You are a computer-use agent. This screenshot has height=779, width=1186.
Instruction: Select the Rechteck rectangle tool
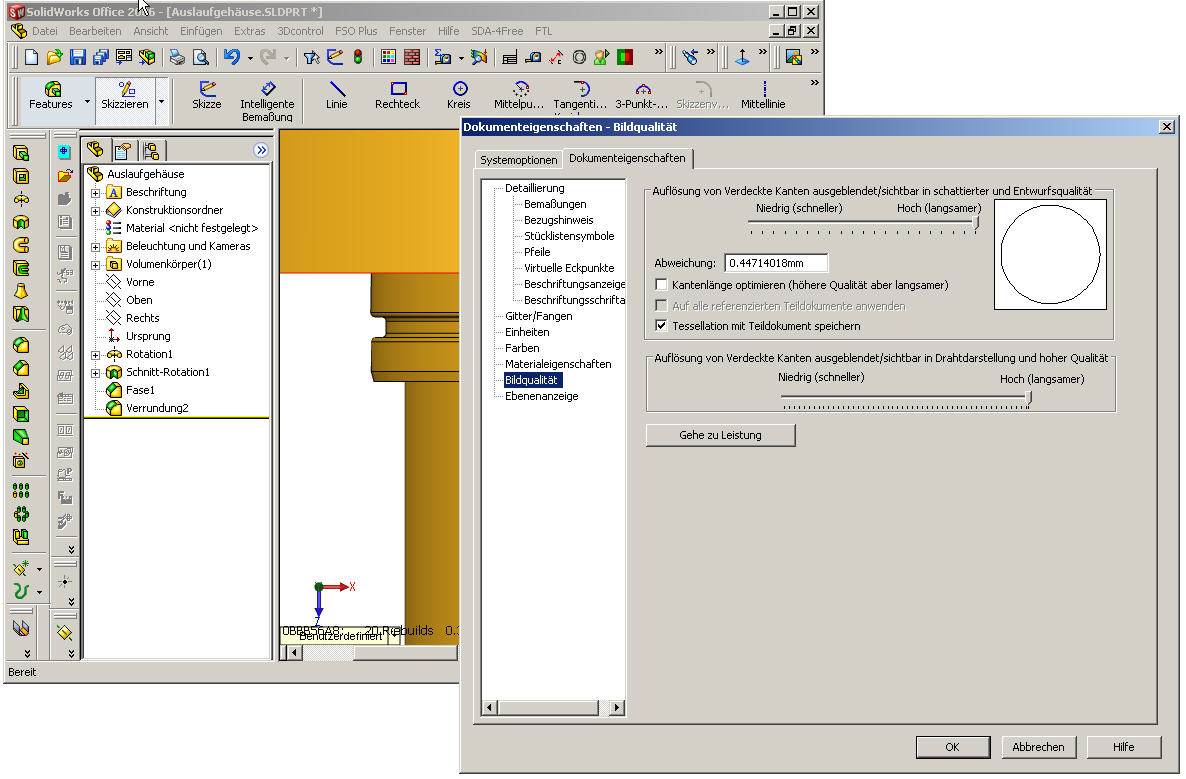397,95
